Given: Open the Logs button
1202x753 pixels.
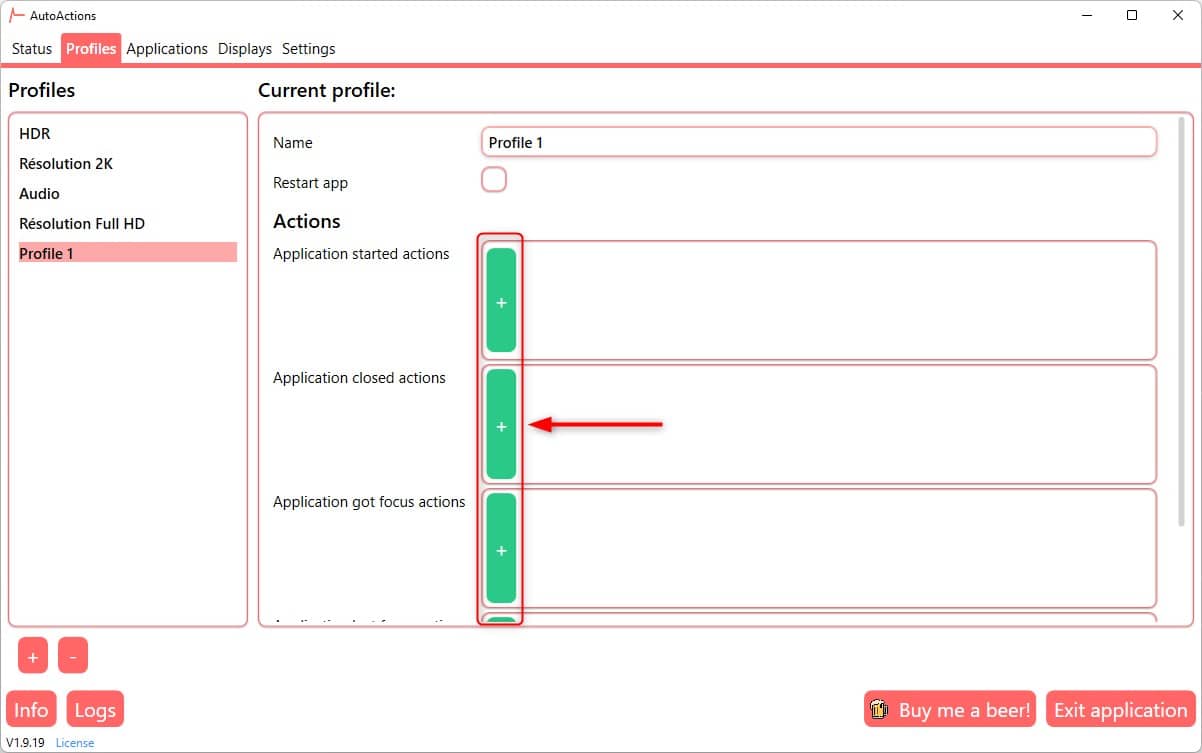Looking at the screenshot, I should [x=95, y=710].
